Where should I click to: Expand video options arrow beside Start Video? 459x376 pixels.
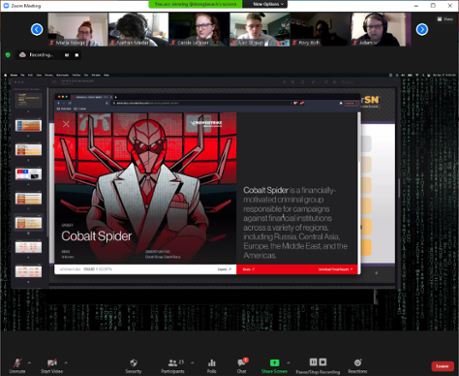click(x=66, y=362)
